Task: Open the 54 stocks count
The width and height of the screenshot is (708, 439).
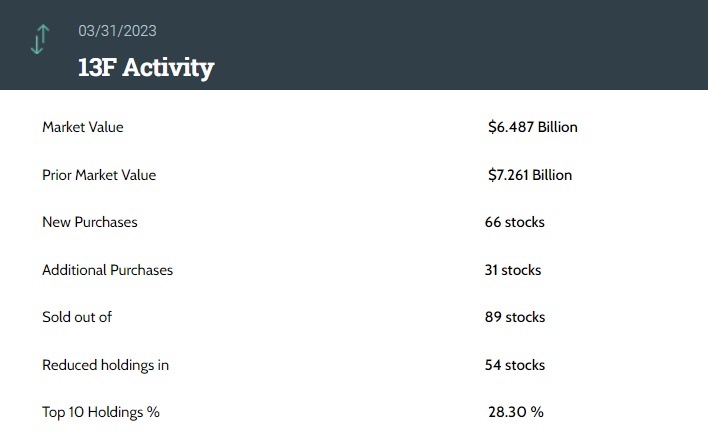Action: tap(514, 365)
